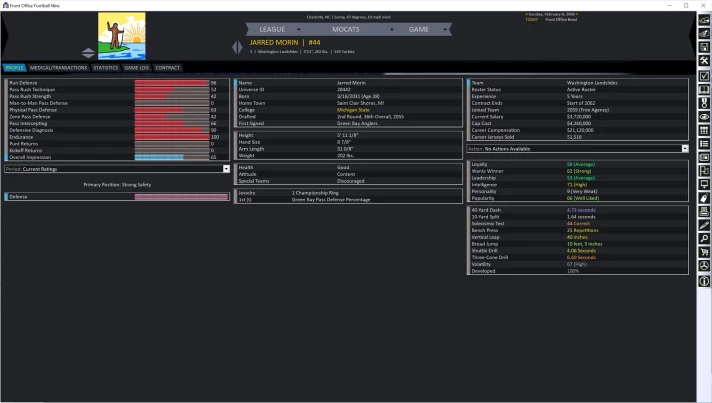Expand the LEAGUE dropdown arrow
The image size is (712, 403).
pos(298,29)
